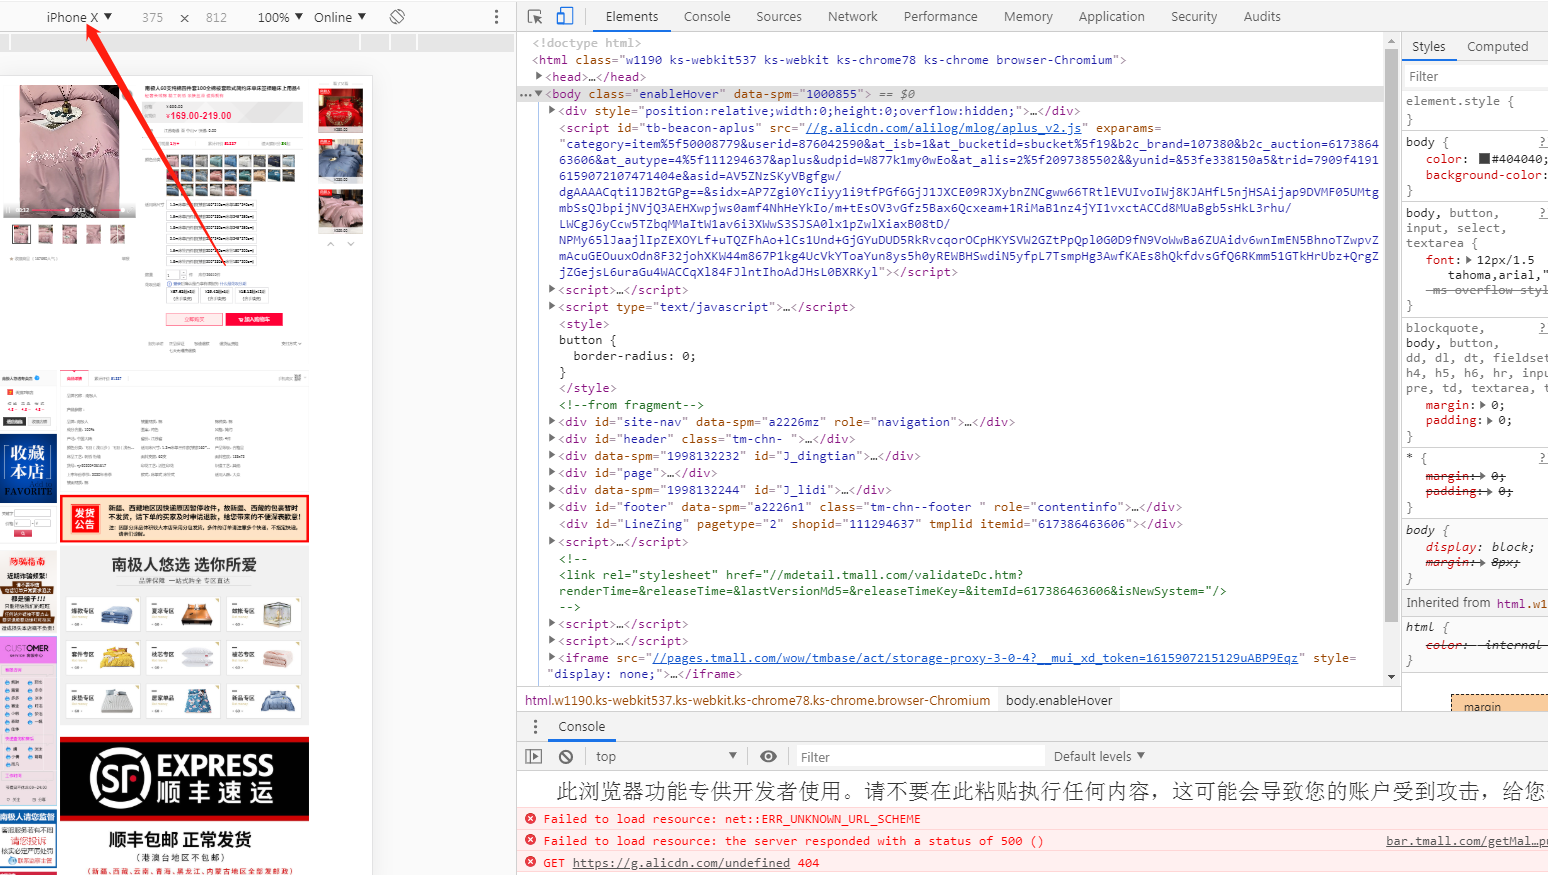
Task: Click the html.w1190 inherited selector link
Action: (x=1521, y=604)
